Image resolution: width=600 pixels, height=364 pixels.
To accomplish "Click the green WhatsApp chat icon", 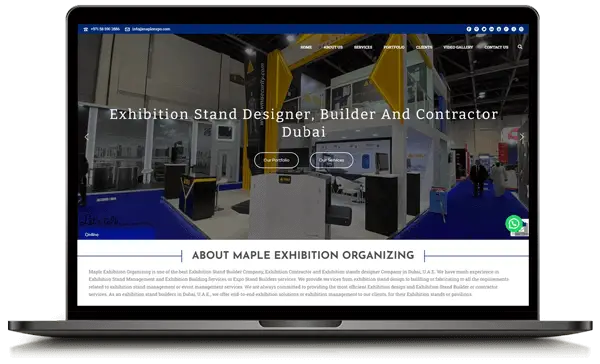I will pos(514,224).
